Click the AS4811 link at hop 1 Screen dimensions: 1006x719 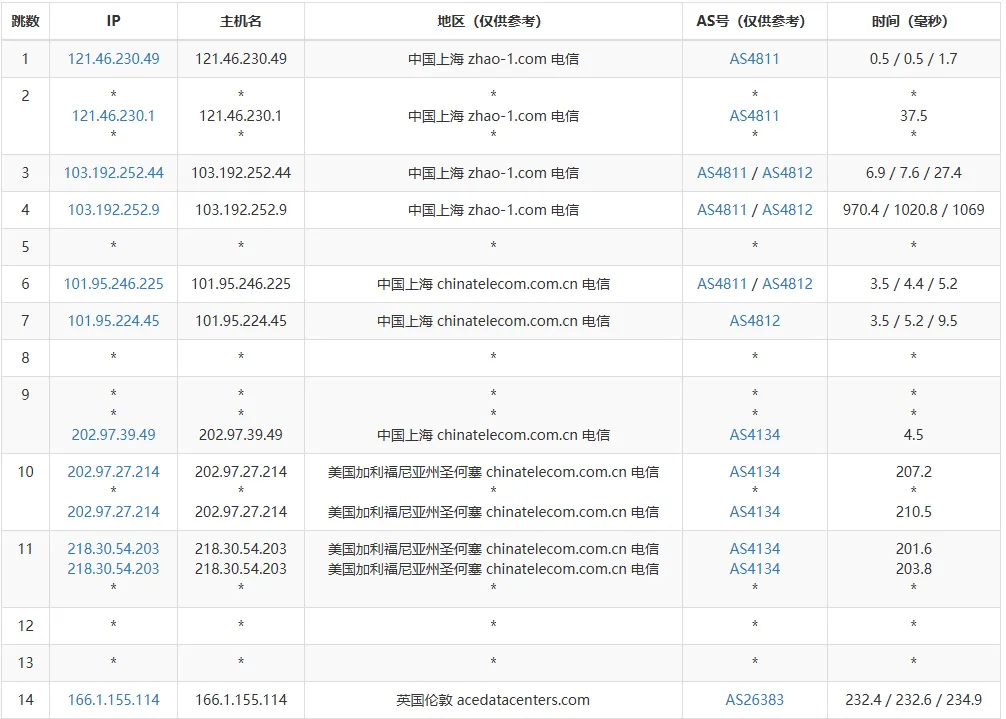755,58
